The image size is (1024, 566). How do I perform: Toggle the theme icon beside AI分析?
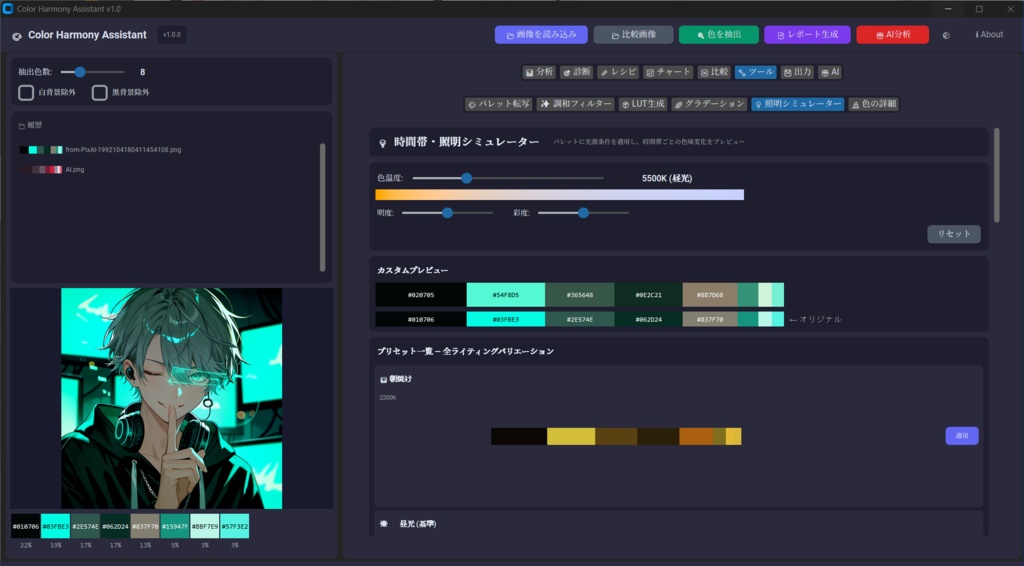pyautogui.click(x=946, y=35)
